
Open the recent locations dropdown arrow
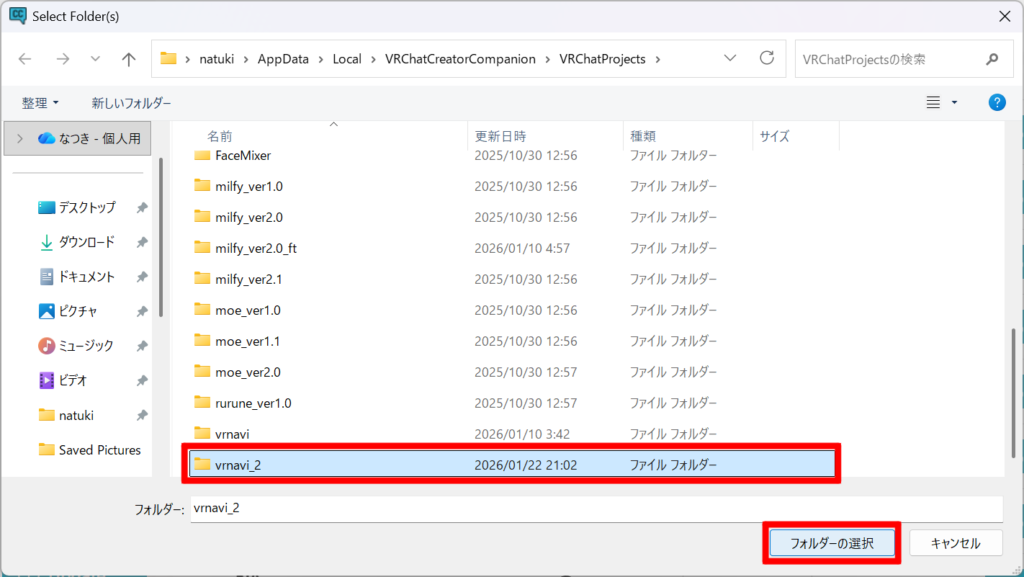pyautogui.click(x=95, y=59)
